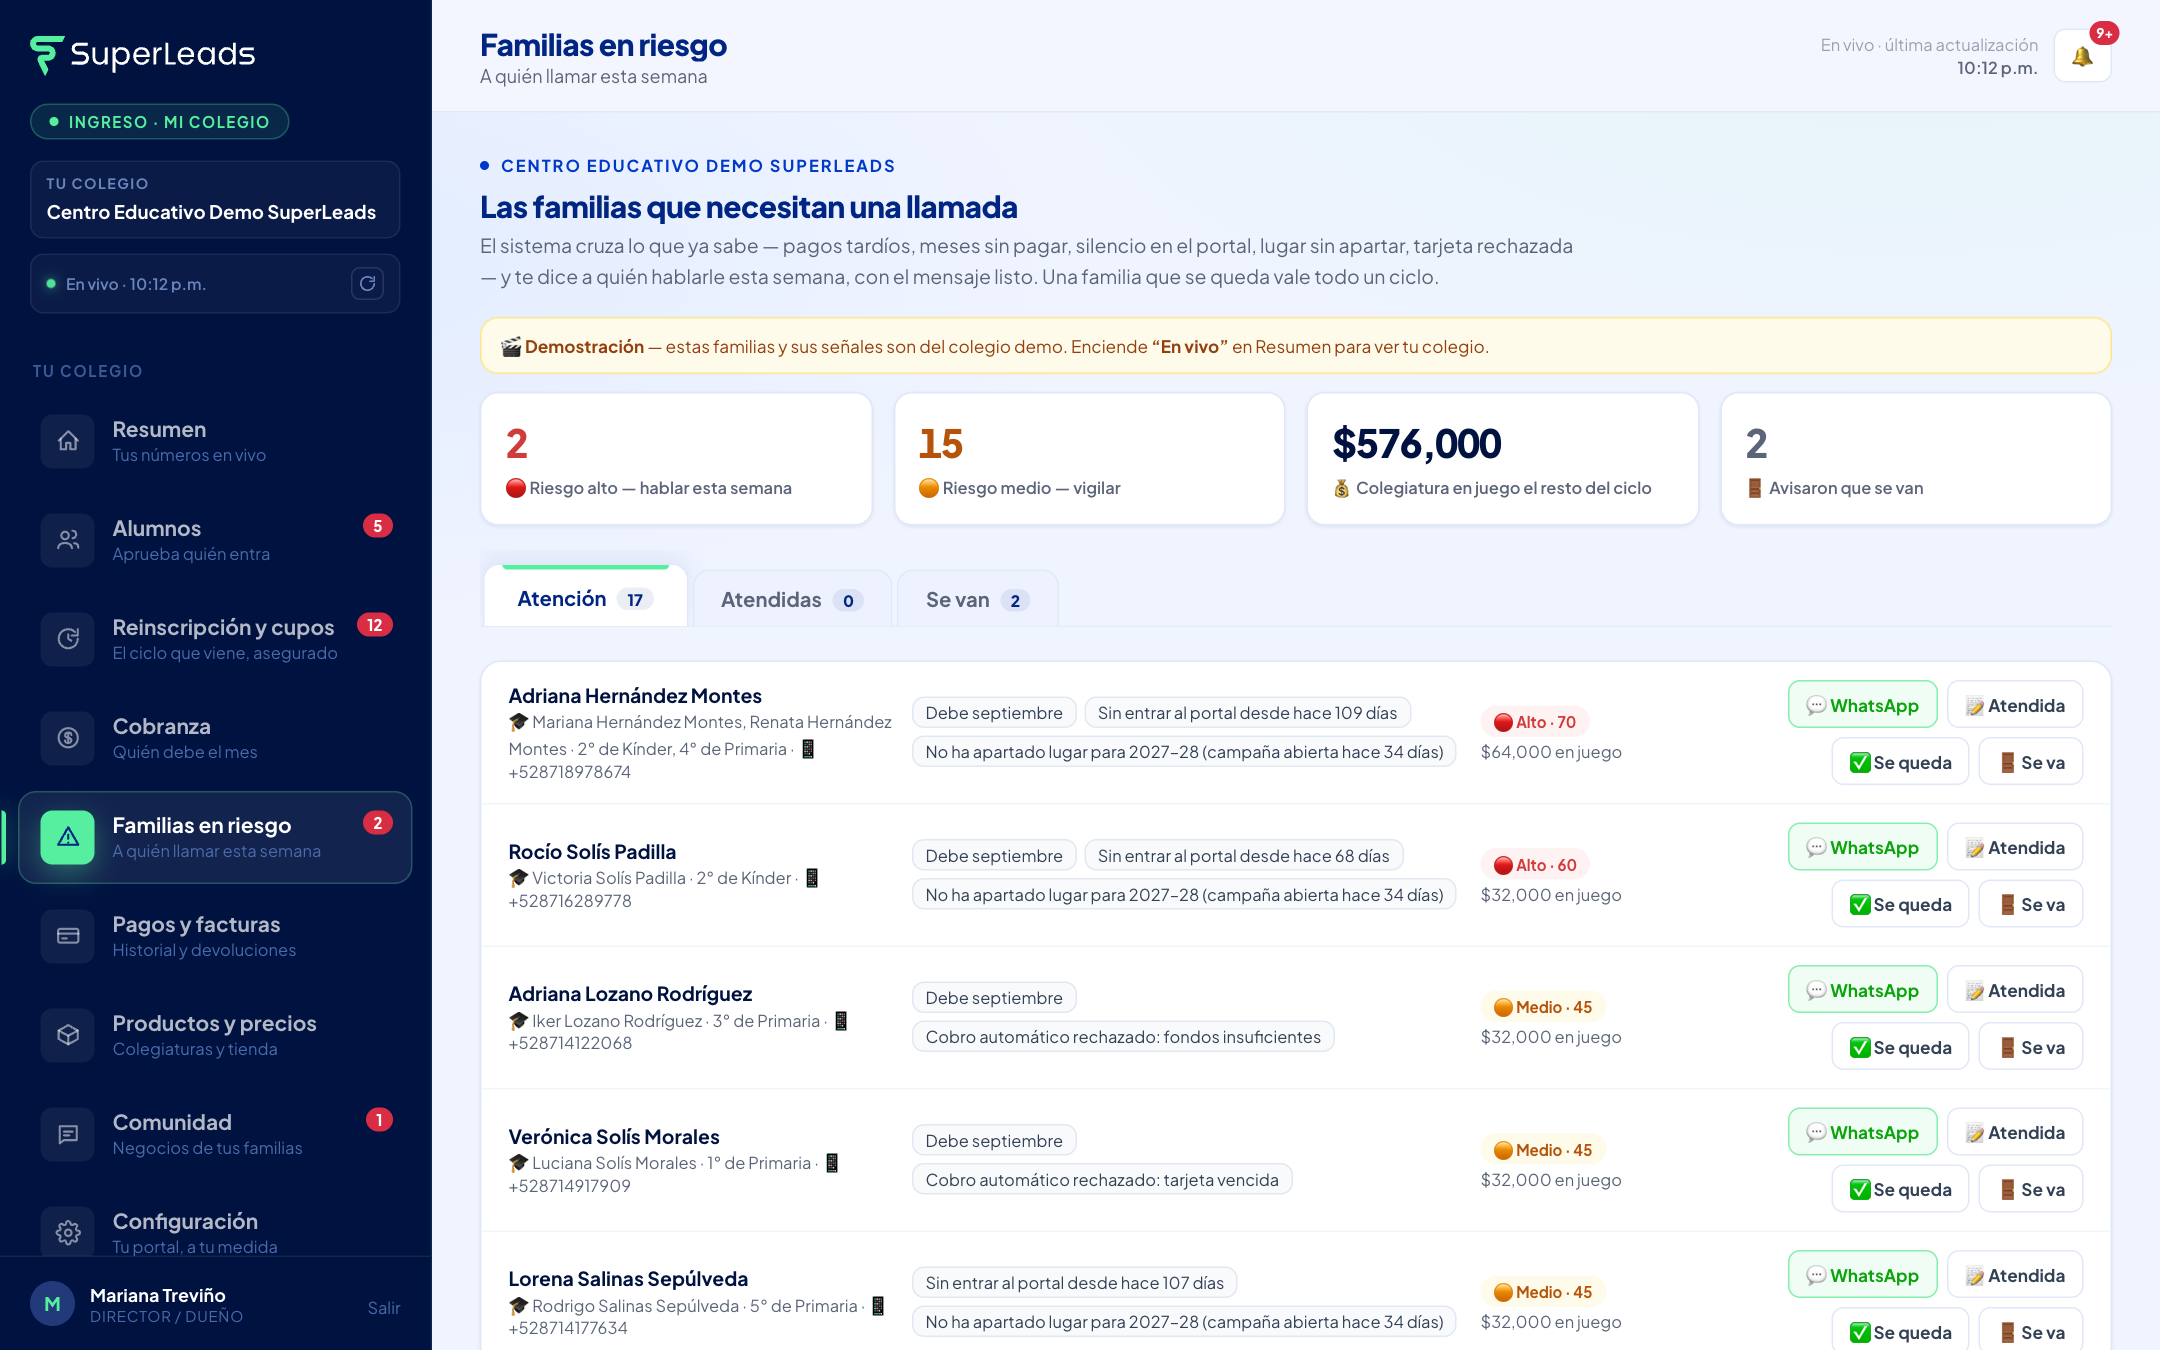2160x1350 pixels.
Task: Open notifications bell icon
Action: pyautogui.click(x=2082, y=57)
